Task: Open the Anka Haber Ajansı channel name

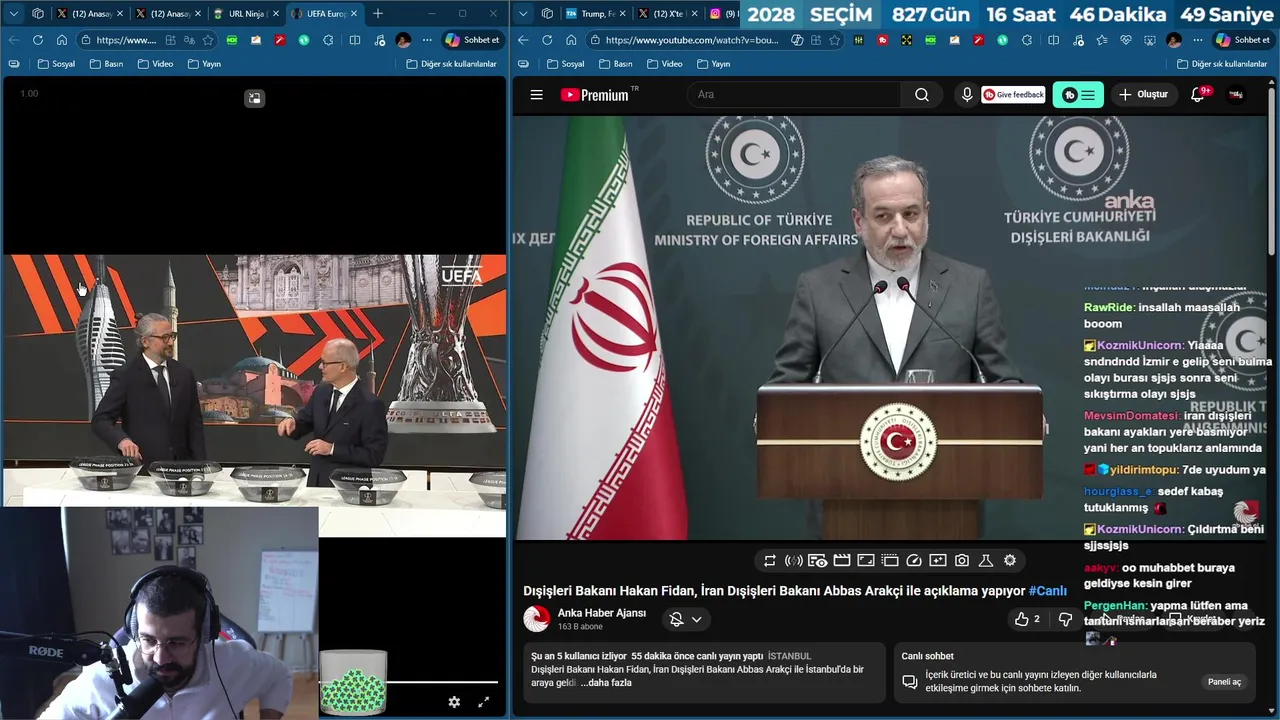Action: 602,613
